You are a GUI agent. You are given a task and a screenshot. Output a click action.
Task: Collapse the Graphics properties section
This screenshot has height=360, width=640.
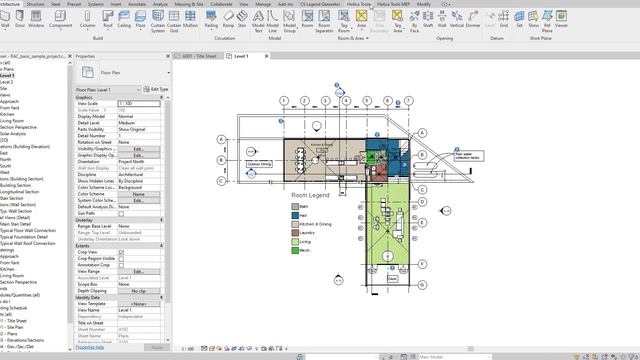(x=162, y=98)
